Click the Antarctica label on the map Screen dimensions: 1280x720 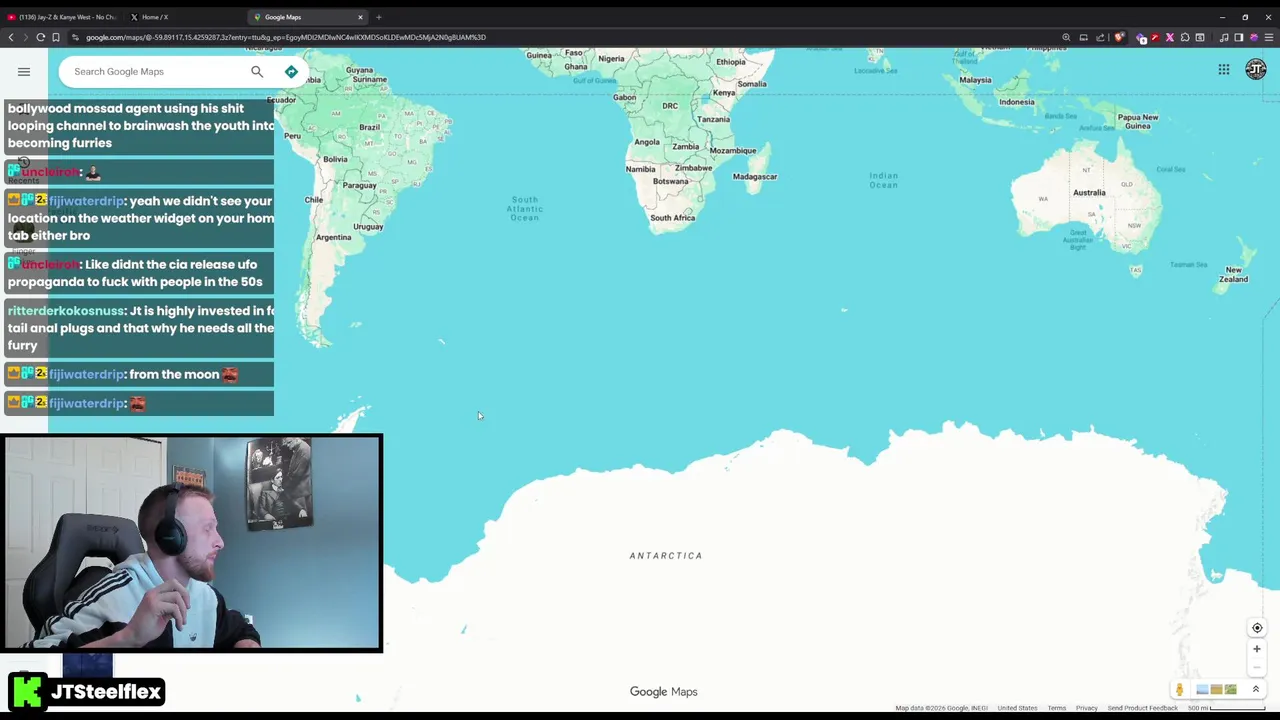coord(666,555)
